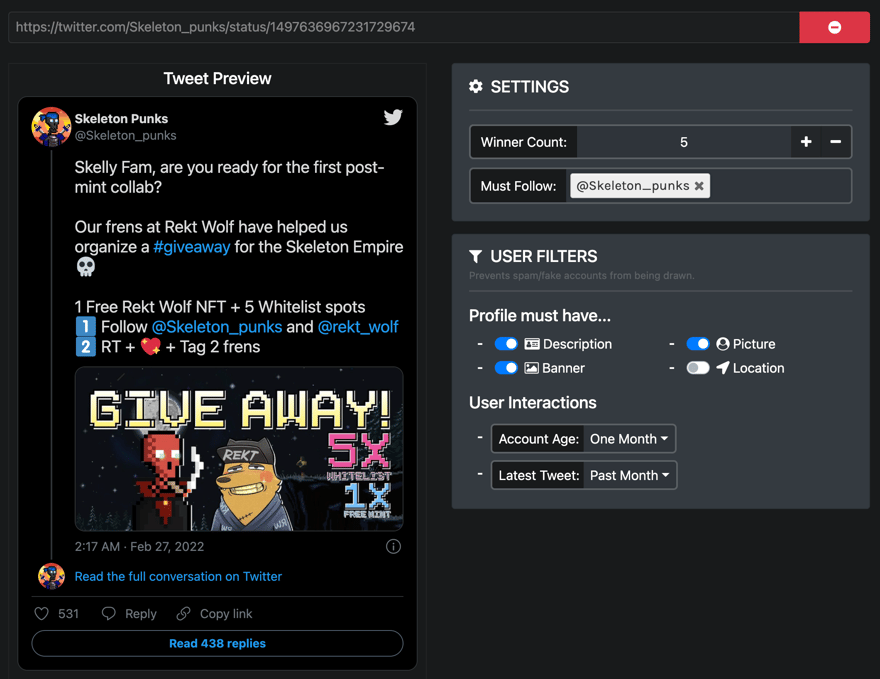This screenshot has height=679, width=880.
Task: Click the Skeleton Punks display name
Action: (121, 118)
